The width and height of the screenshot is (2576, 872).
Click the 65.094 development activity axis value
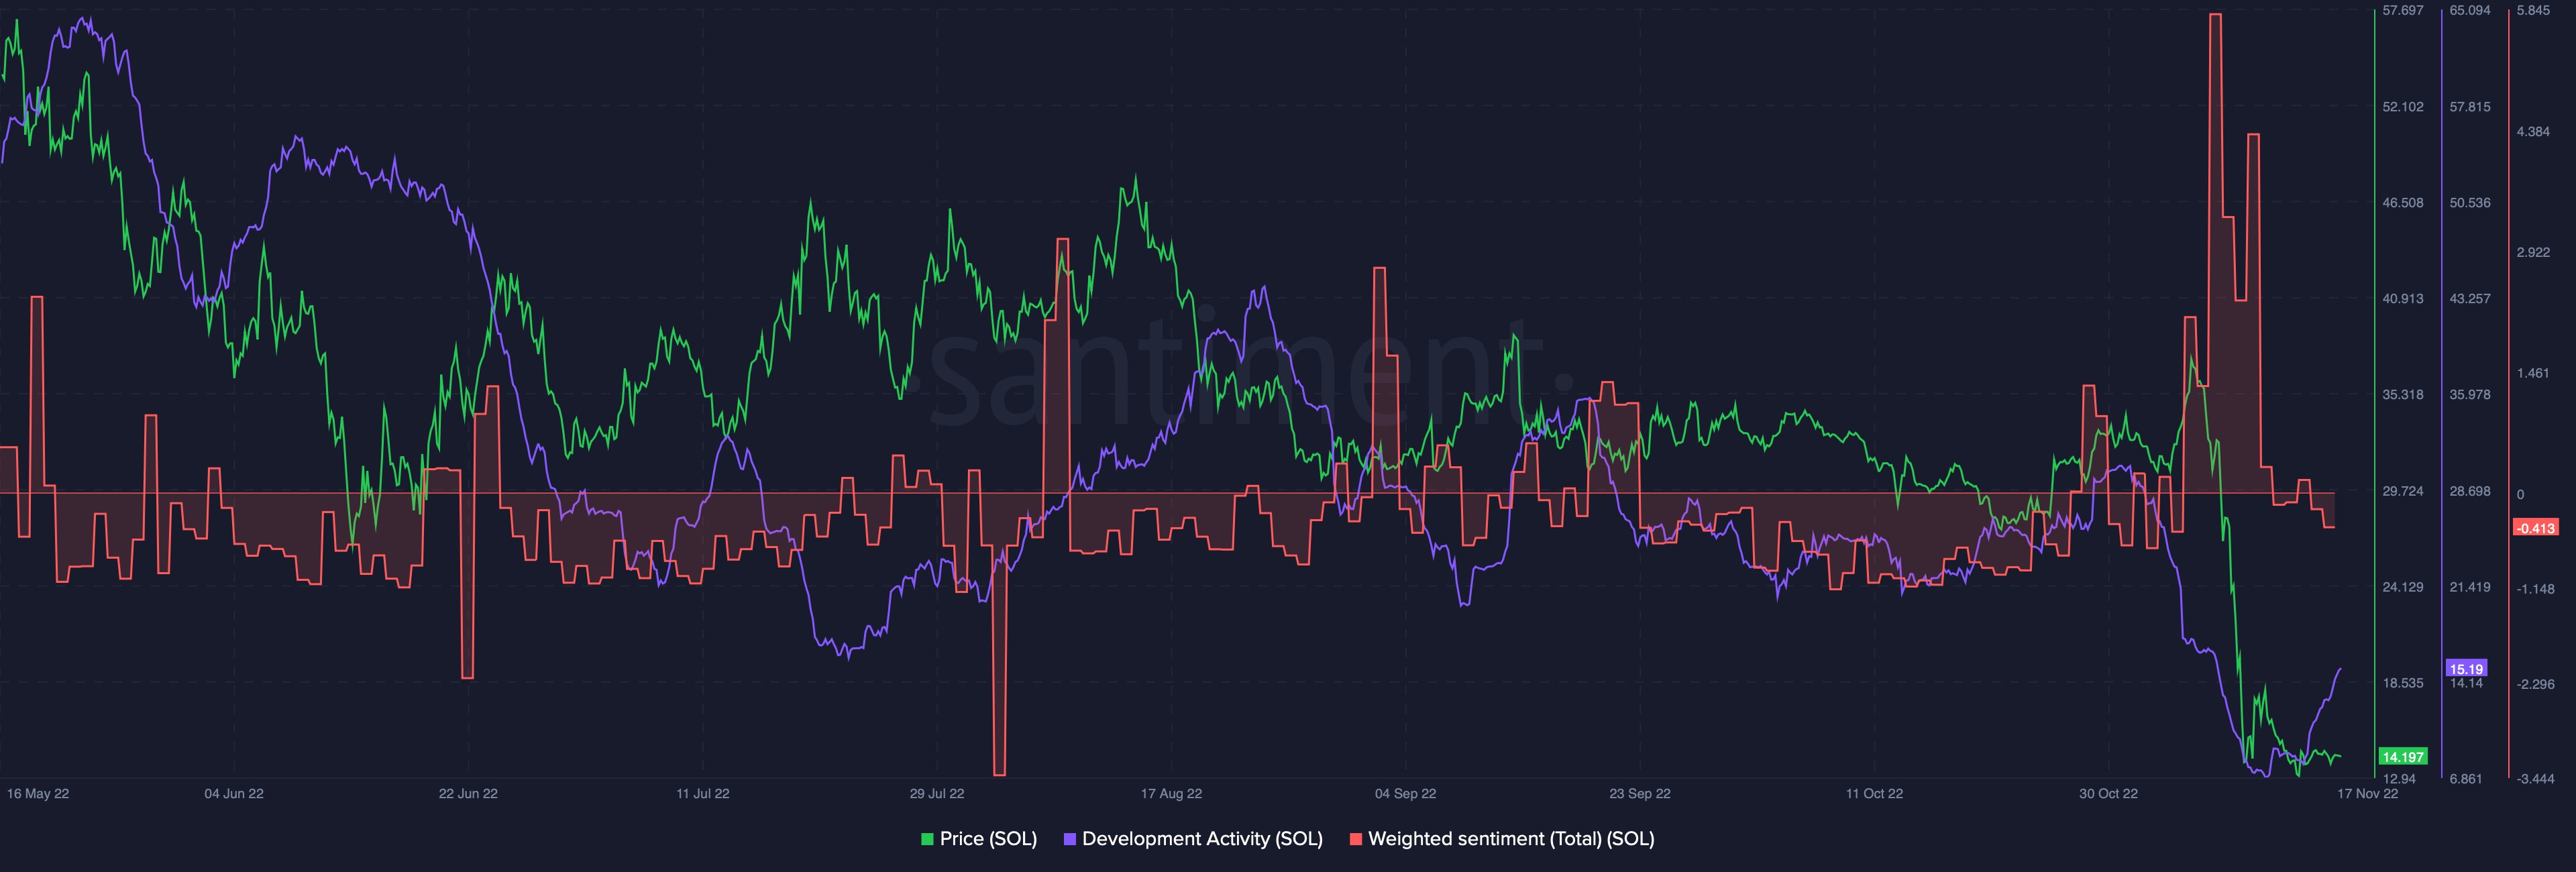[x=2469, y=11]
